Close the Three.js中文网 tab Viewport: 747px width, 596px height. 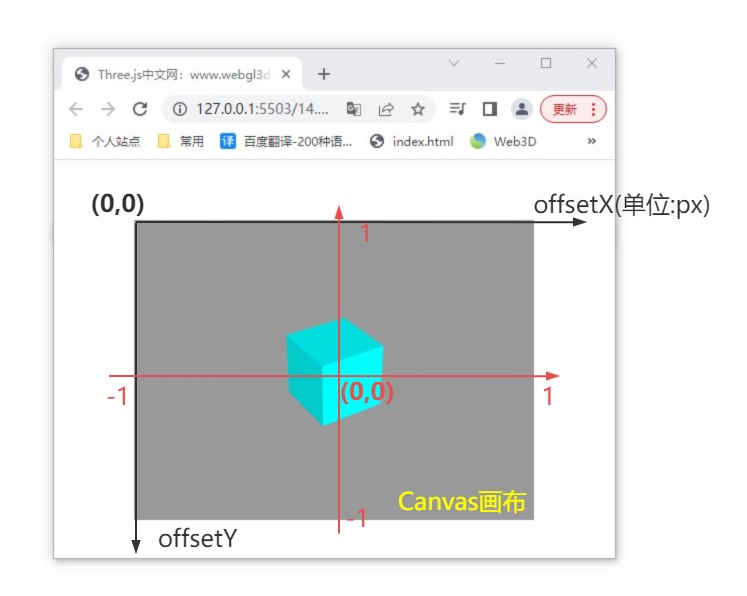point(286,74)
